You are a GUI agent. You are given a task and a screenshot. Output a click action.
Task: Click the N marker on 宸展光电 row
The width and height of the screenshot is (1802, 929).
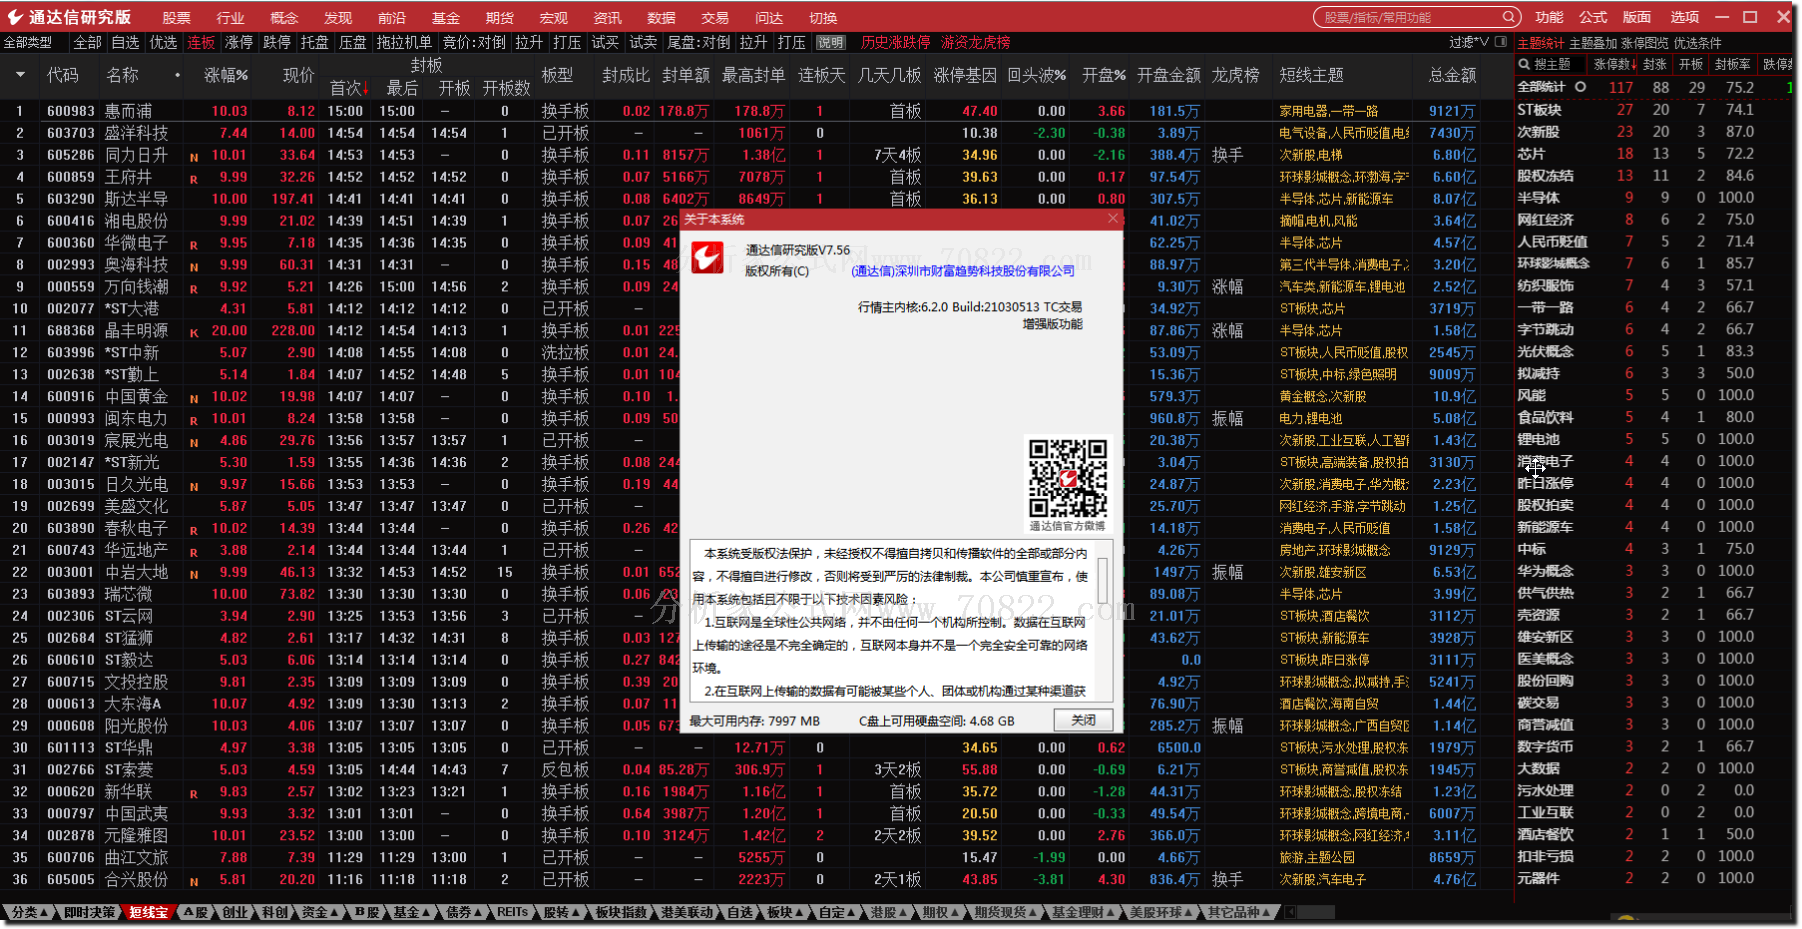click(x=194, y=443)
